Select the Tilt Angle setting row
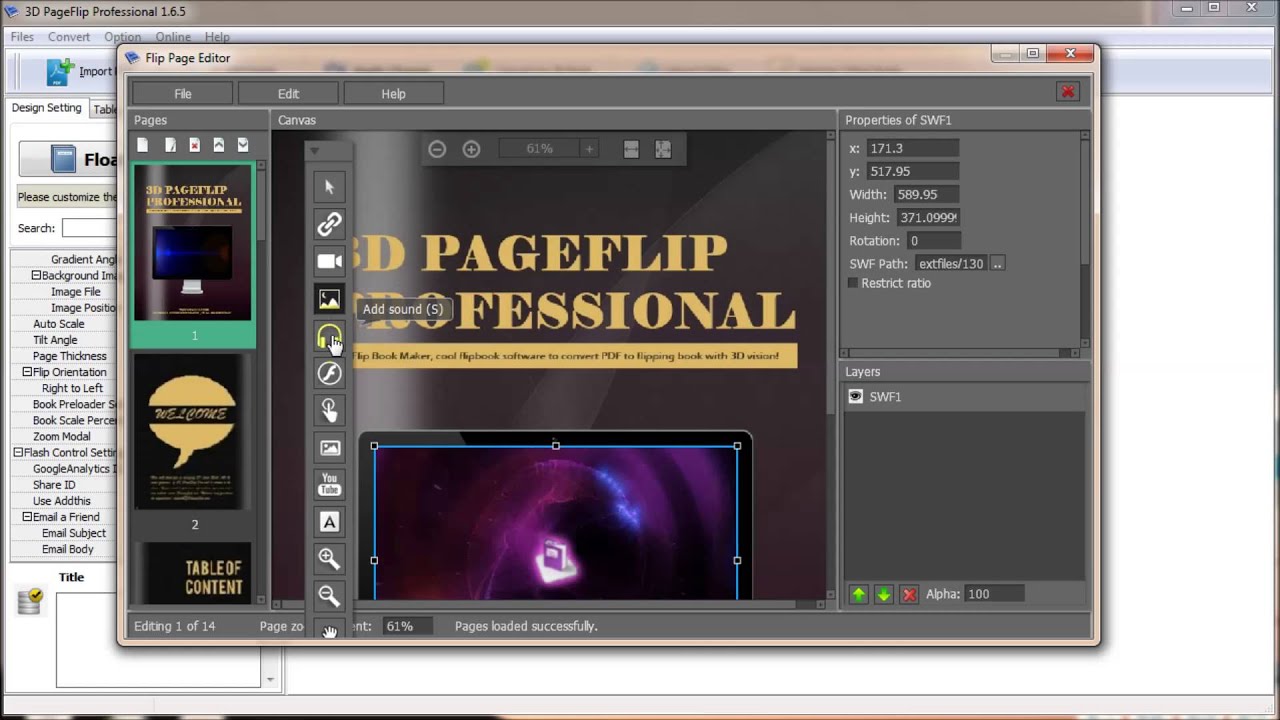This screenshot has width=1280, height=720. pyautogui.click(x=64, y=340)
